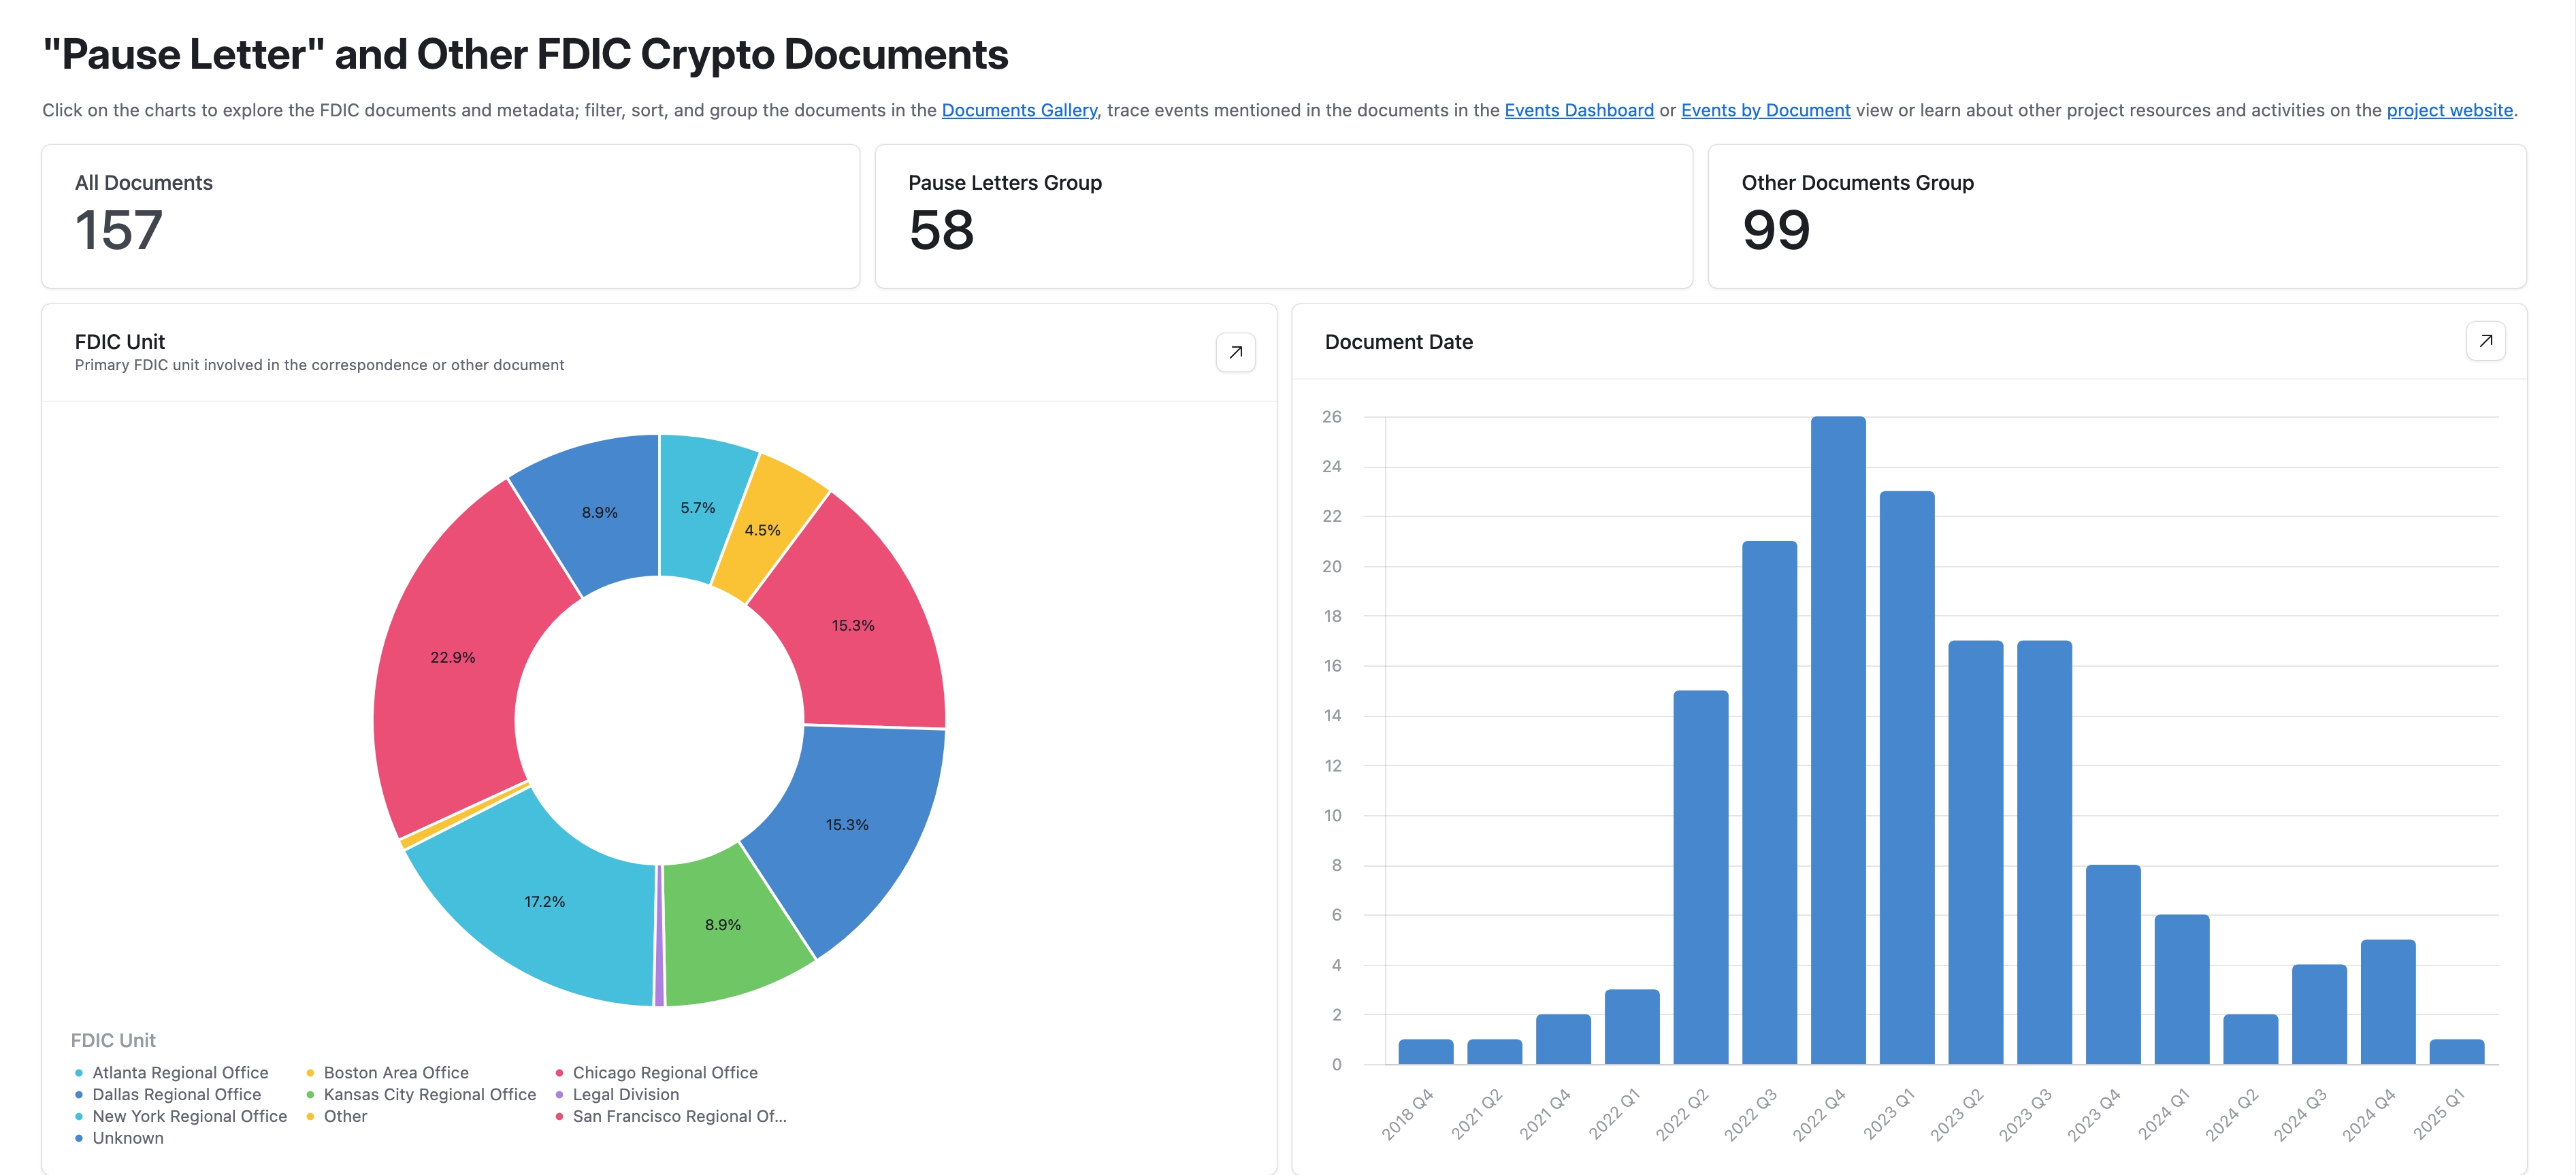
Task: Click the 2022 Q1 bar
Action: [x=1632, y=1026]
